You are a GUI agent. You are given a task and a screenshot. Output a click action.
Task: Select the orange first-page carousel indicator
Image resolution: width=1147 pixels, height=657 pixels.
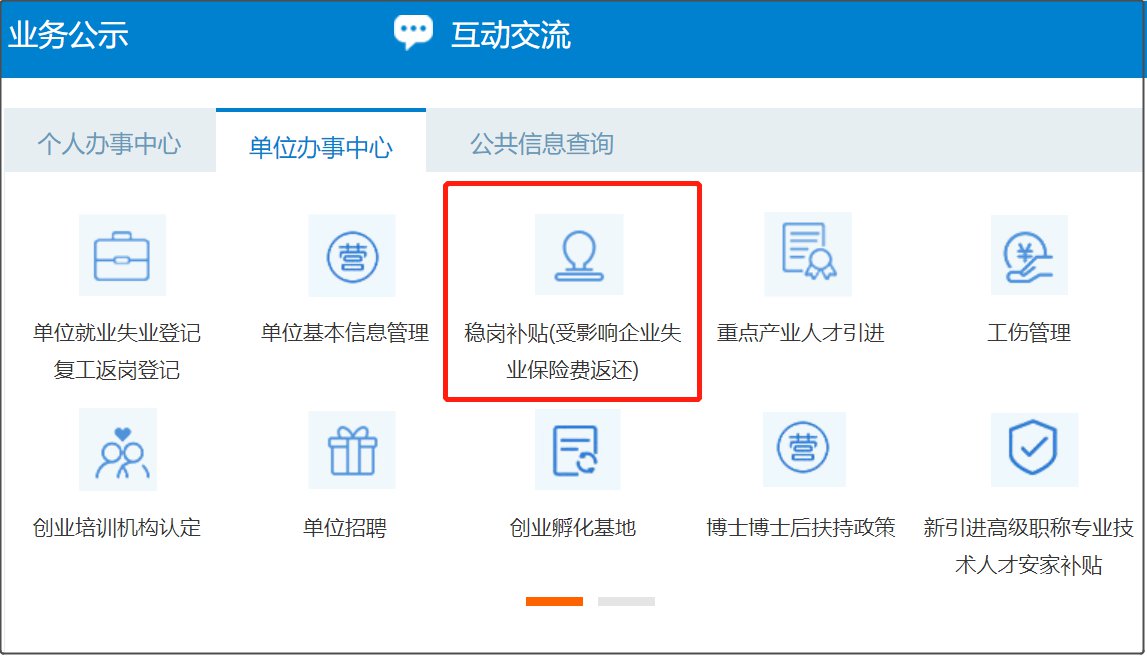point(554,601)
